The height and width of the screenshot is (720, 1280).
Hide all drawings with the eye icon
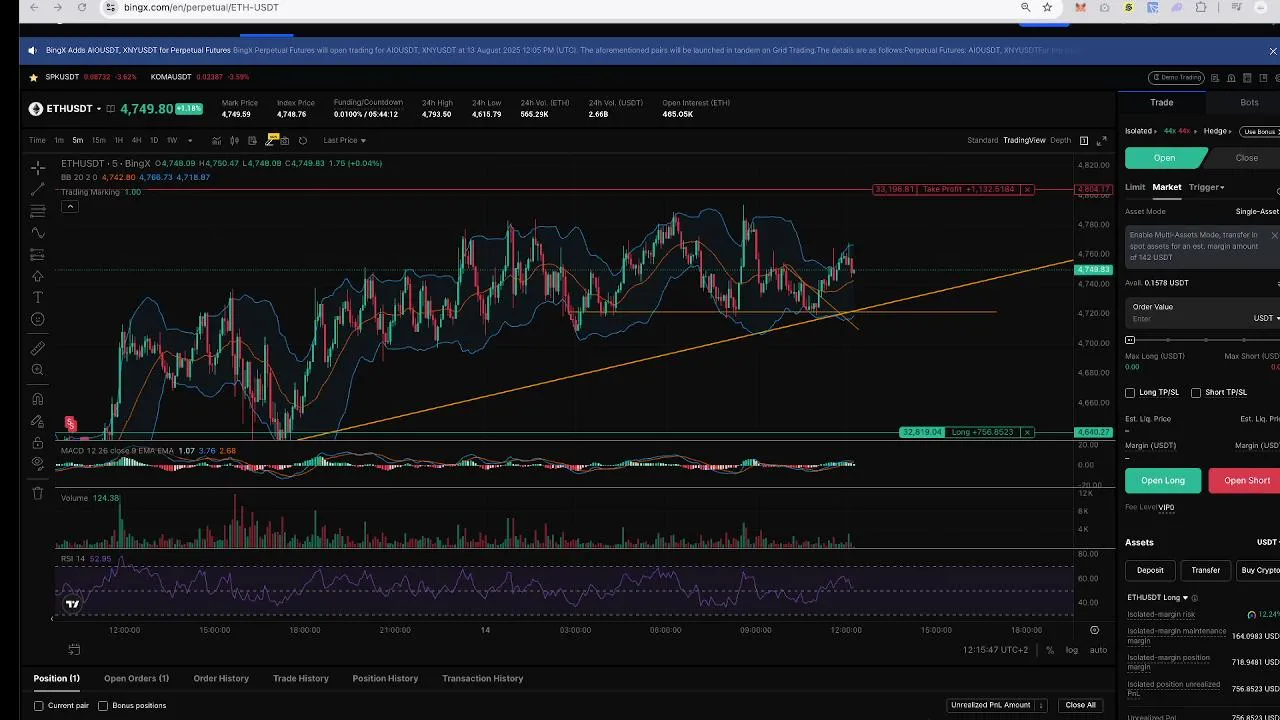click(x=37, y=464)
